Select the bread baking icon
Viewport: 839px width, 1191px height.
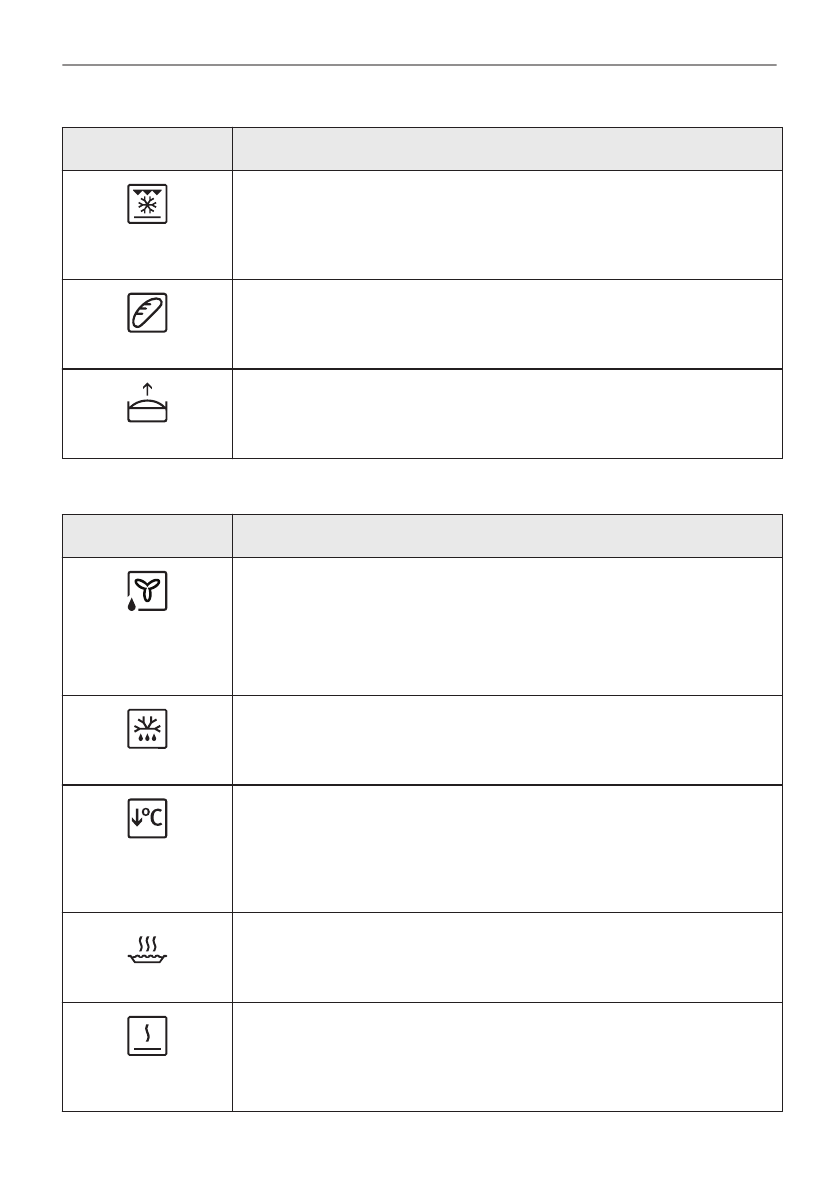click(x=147, y=313)
